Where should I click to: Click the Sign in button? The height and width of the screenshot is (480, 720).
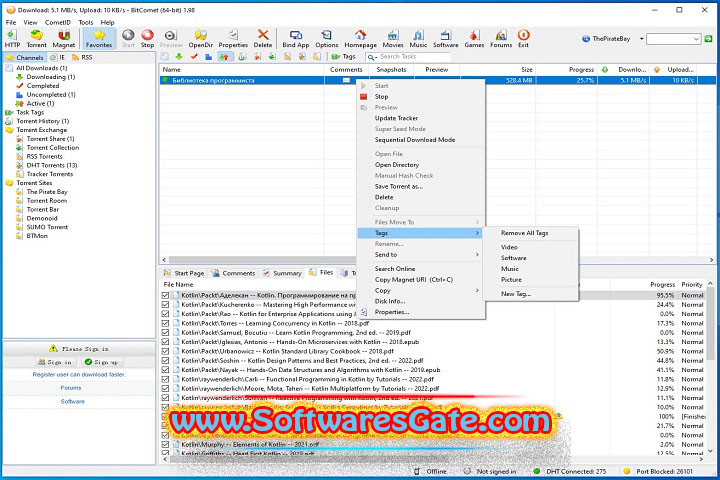(55, 362)
